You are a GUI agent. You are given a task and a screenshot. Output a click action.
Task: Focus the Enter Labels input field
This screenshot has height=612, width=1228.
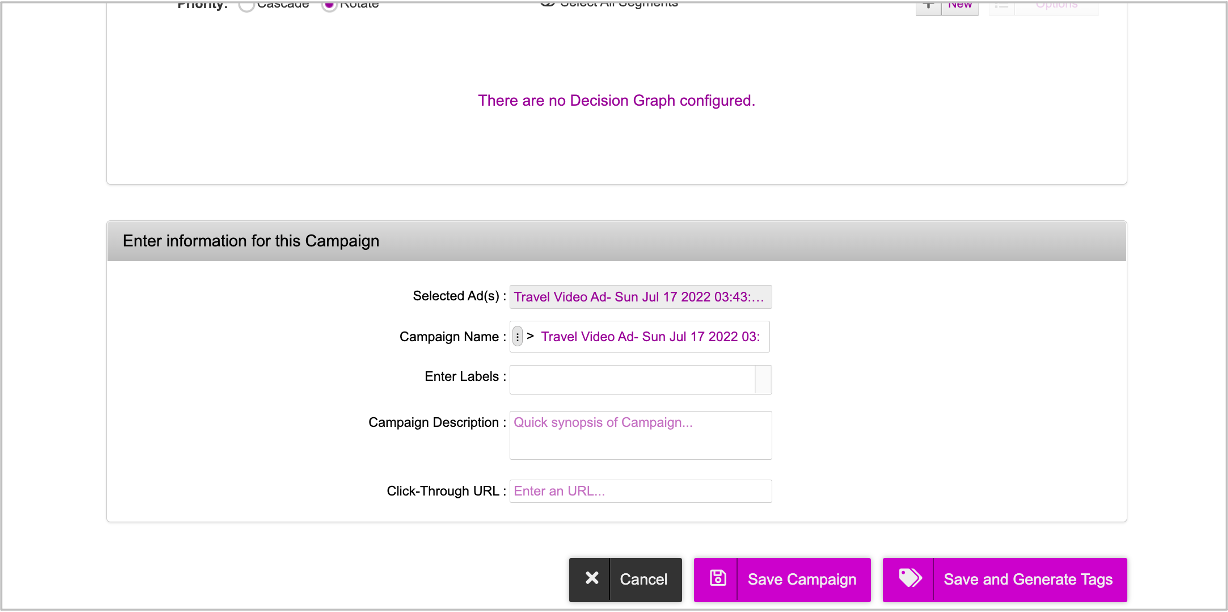coord(632,380)
